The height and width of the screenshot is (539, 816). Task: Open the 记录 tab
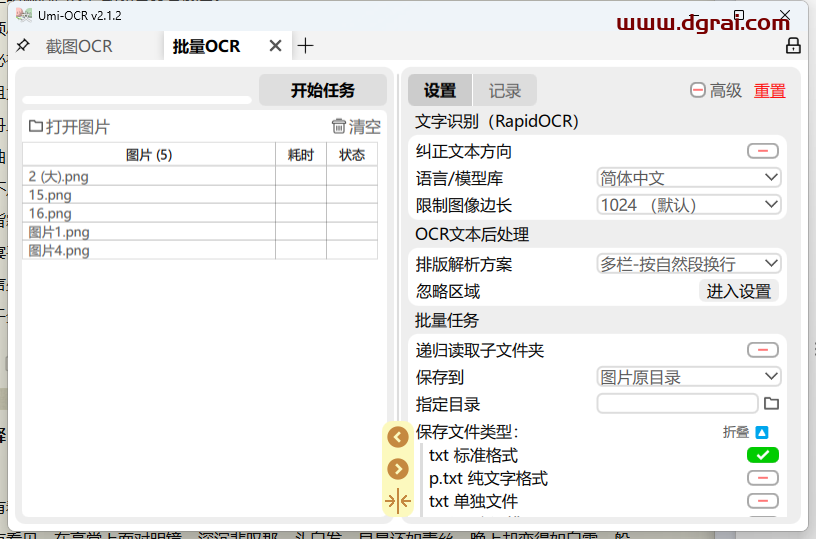pyautogui.click(x=504, y=91)
